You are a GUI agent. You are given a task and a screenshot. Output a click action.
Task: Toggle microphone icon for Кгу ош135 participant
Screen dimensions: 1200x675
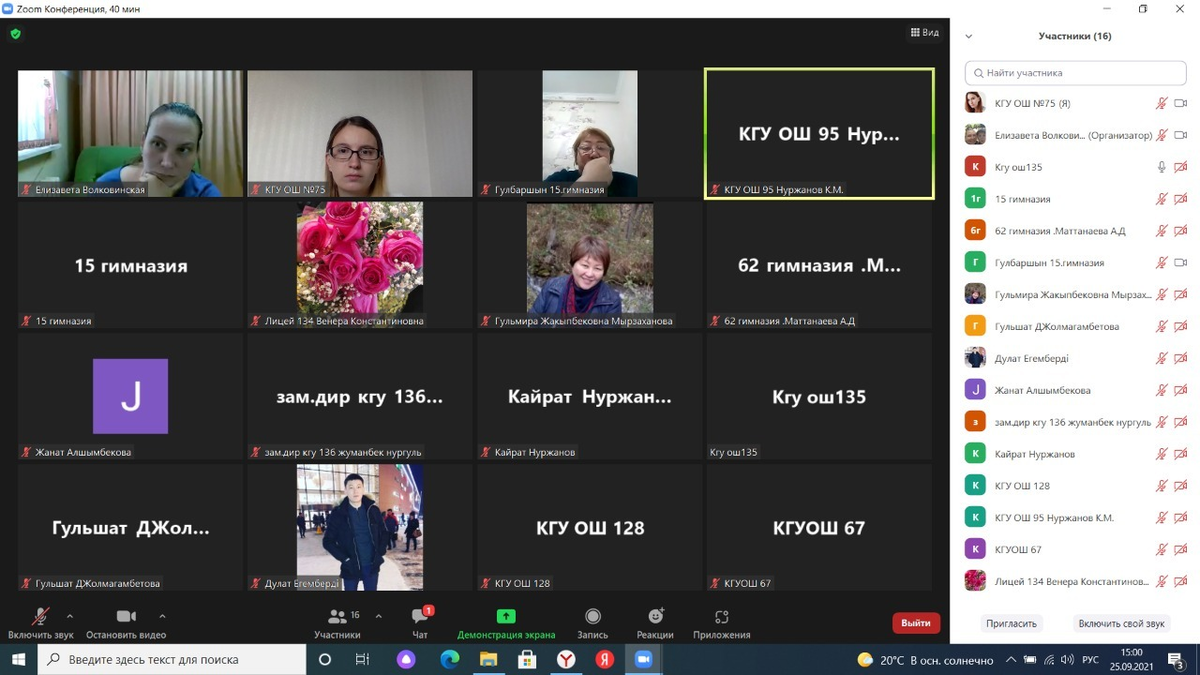pyautogui.click(x=1161, y=167)
